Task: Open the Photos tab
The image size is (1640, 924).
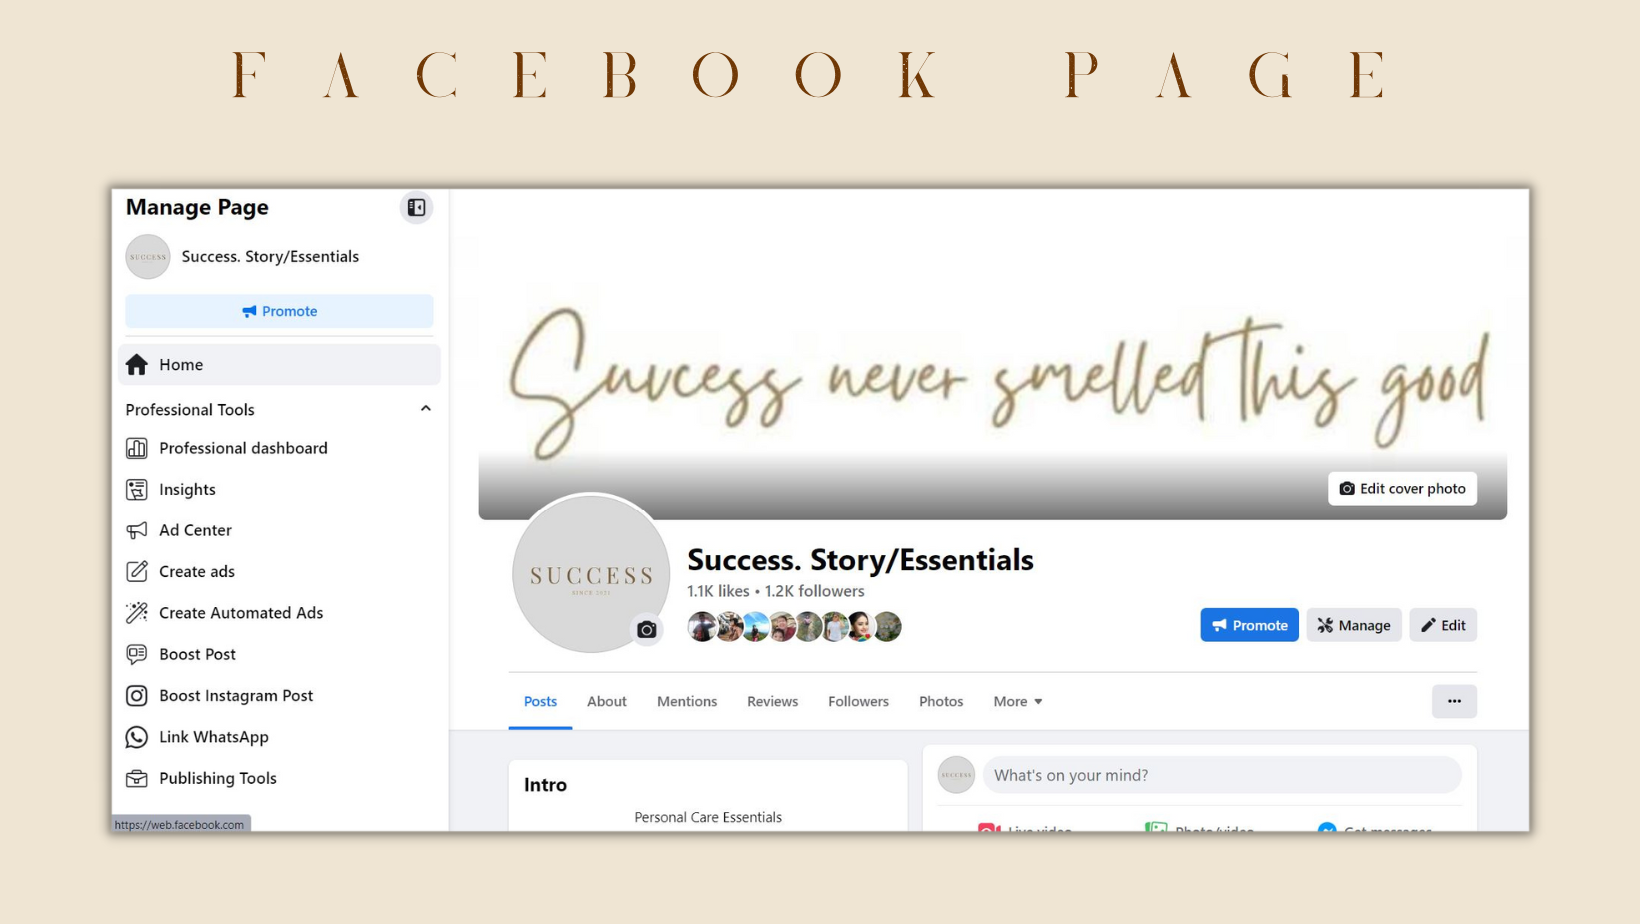Action: click(941, 701)
